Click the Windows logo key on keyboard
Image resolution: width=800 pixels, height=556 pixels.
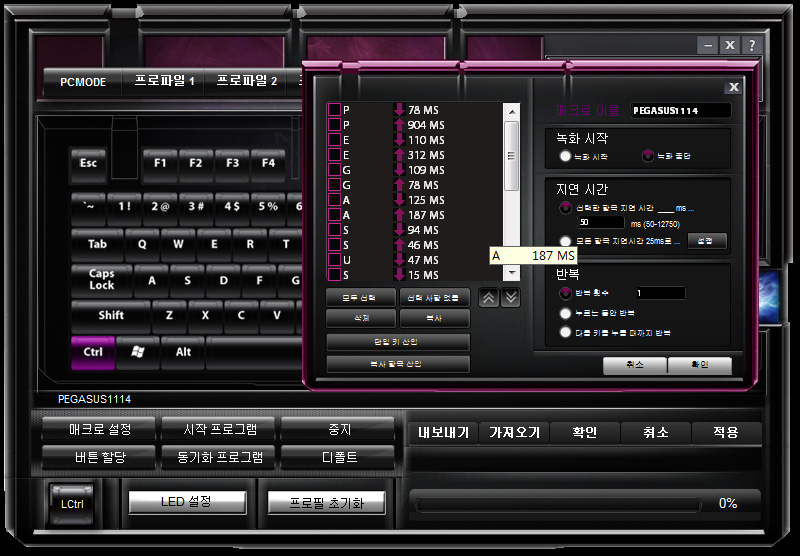click(138, 352)
